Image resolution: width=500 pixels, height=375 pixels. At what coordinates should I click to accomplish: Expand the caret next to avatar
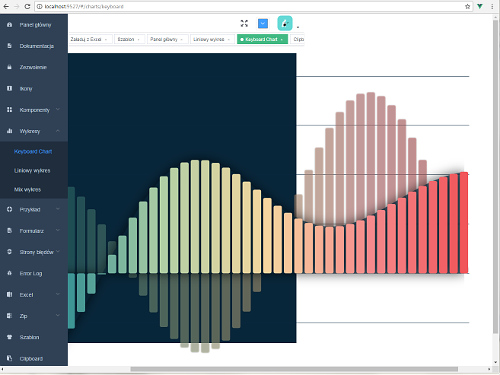tap(298, 27)
